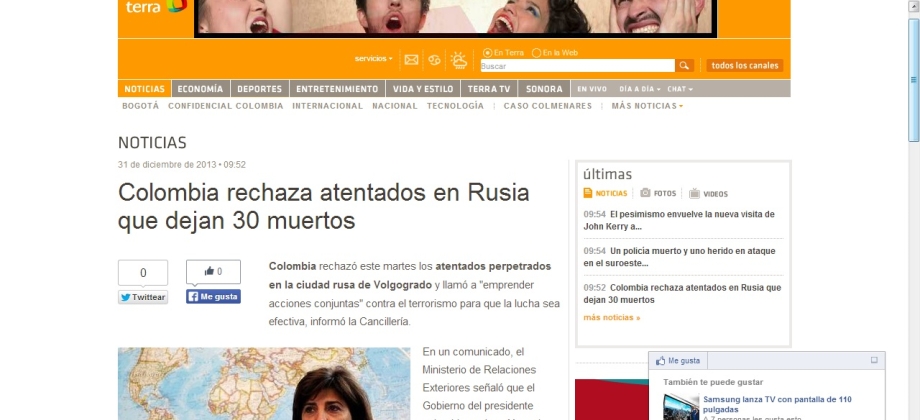Open the Vida y Estilo tab

pos(423,89)
